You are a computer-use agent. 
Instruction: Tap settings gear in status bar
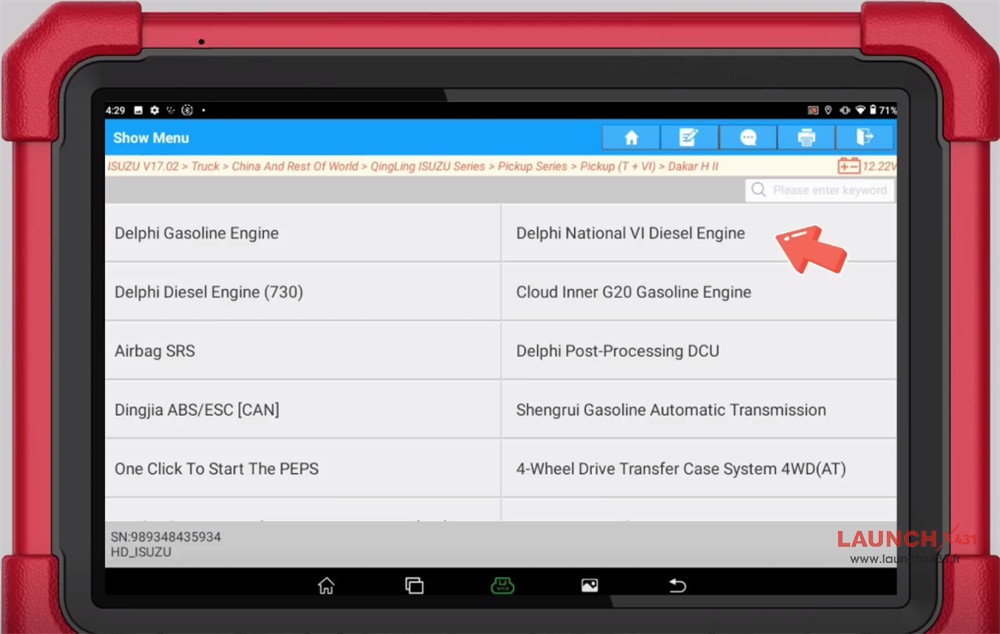coord(154,110)
